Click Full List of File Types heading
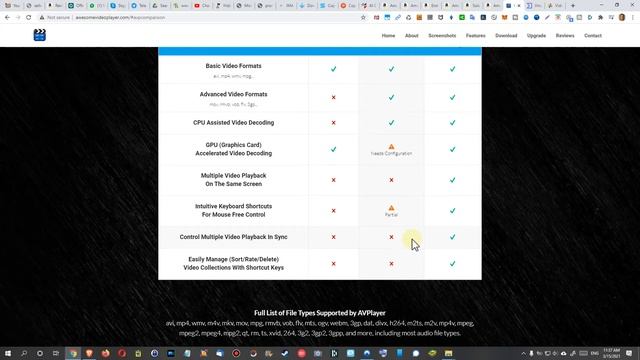The width and height of the screenshot is (640, 360). point(320,313)
